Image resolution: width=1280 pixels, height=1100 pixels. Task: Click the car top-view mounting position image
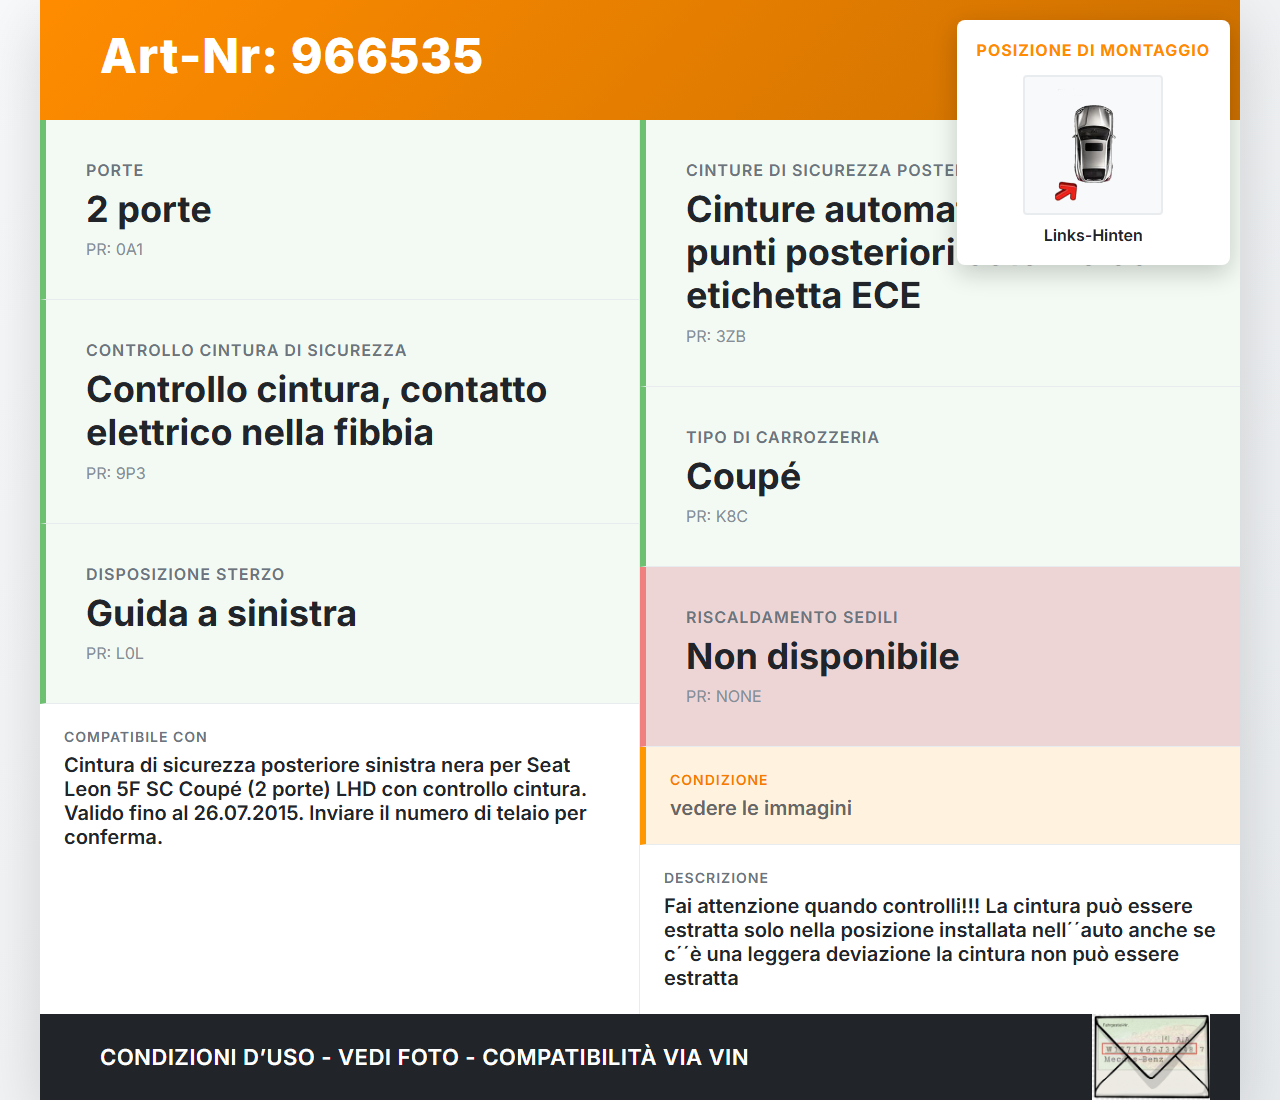tap(1093, 145)
